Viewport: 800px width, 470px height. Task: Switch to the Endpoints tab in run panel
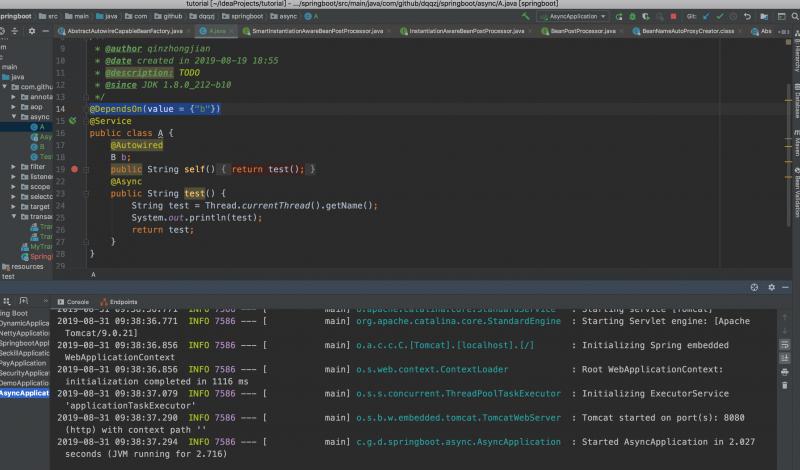[123, 301]
